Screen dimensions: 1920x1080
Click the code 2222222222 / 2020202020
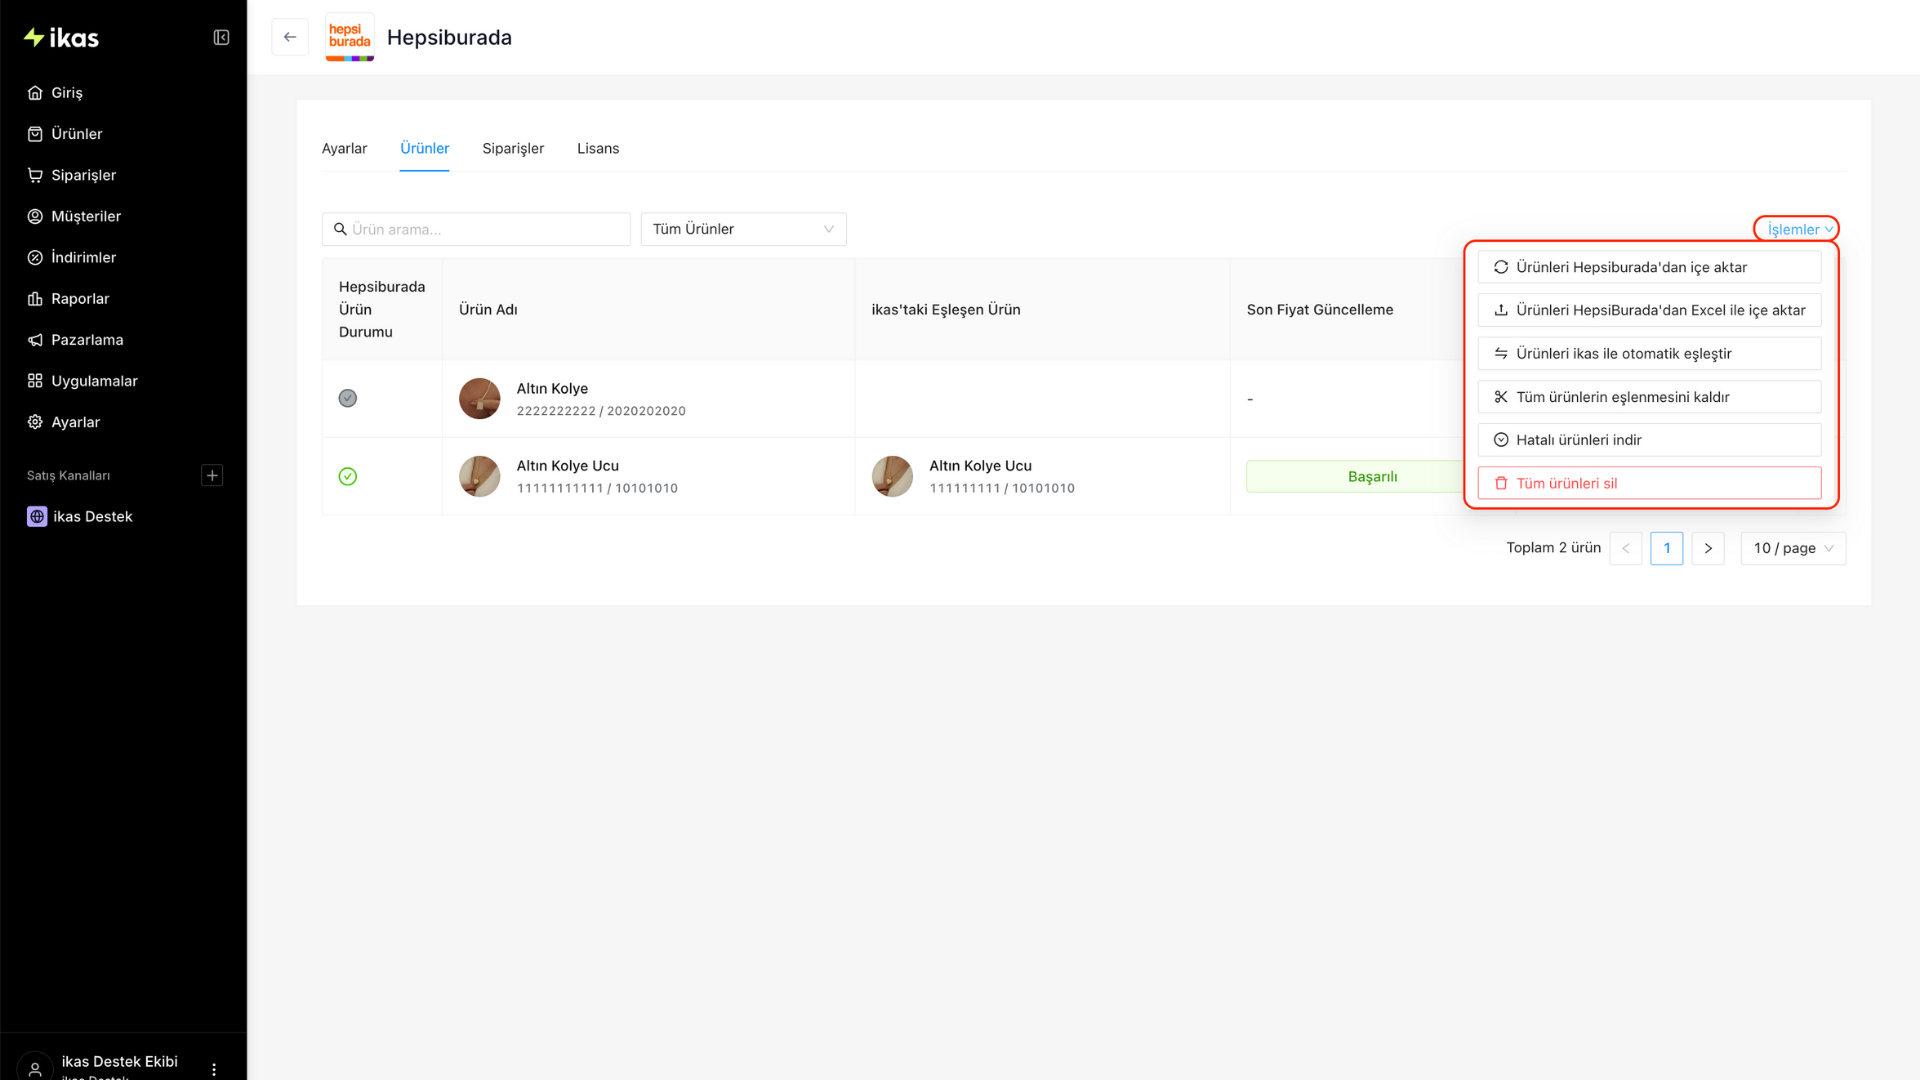click(601, 411)
